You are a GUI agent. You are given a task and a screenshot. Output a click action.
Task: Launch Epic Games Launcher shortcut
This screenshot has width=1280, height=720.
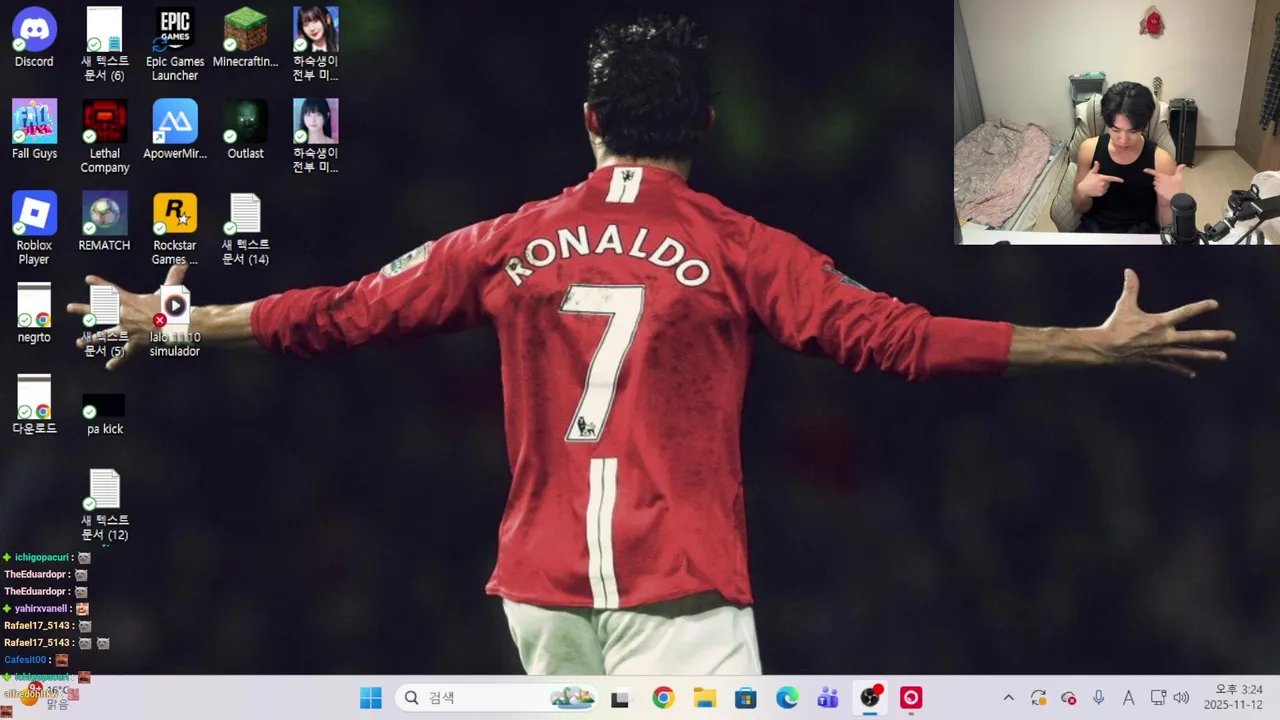(x=175, y=44)
